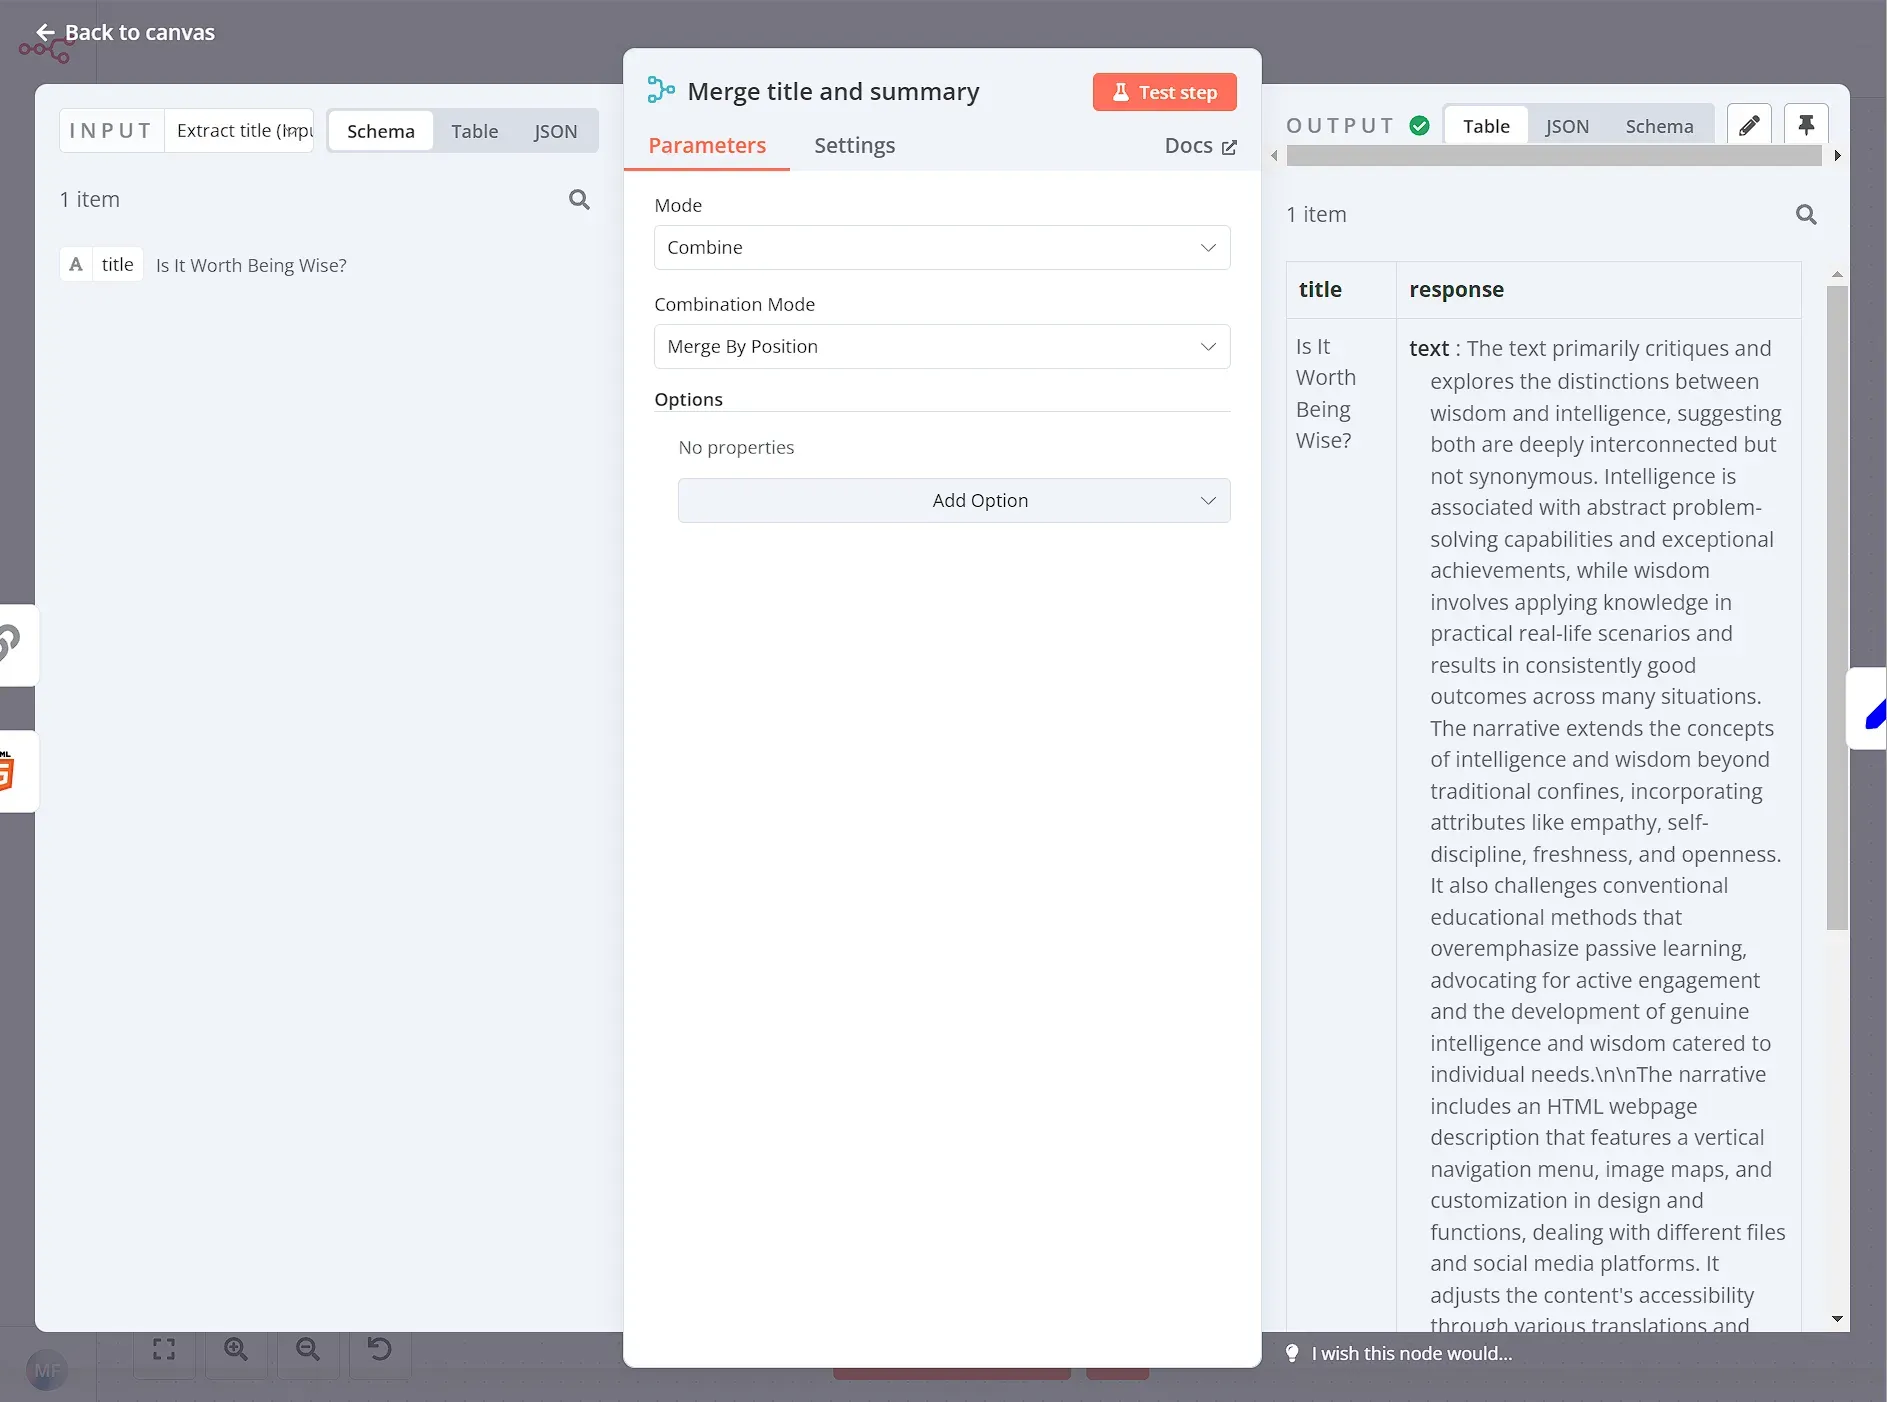Select the input Table view tab
The width and height of the screenshot is (1887, 1402).
point(474,131)
